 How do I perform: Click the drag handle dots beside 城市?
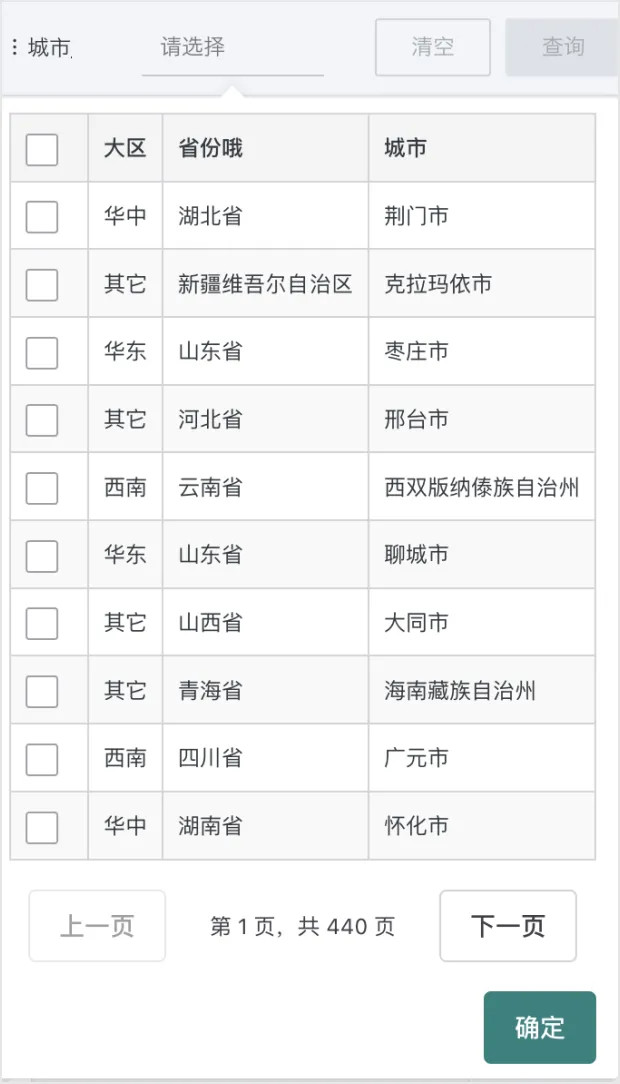coord(14,47)
